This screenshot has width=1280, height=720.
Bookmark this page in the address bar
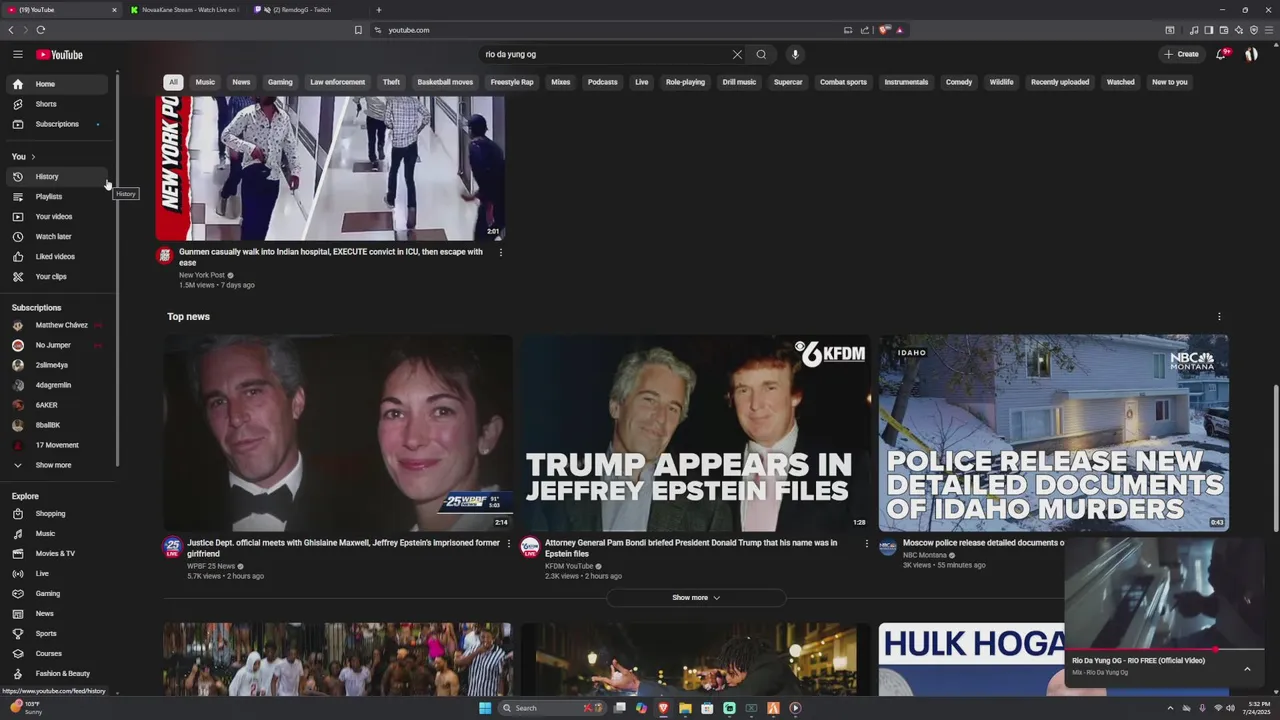pyautogui.click(x=358, y=30)
